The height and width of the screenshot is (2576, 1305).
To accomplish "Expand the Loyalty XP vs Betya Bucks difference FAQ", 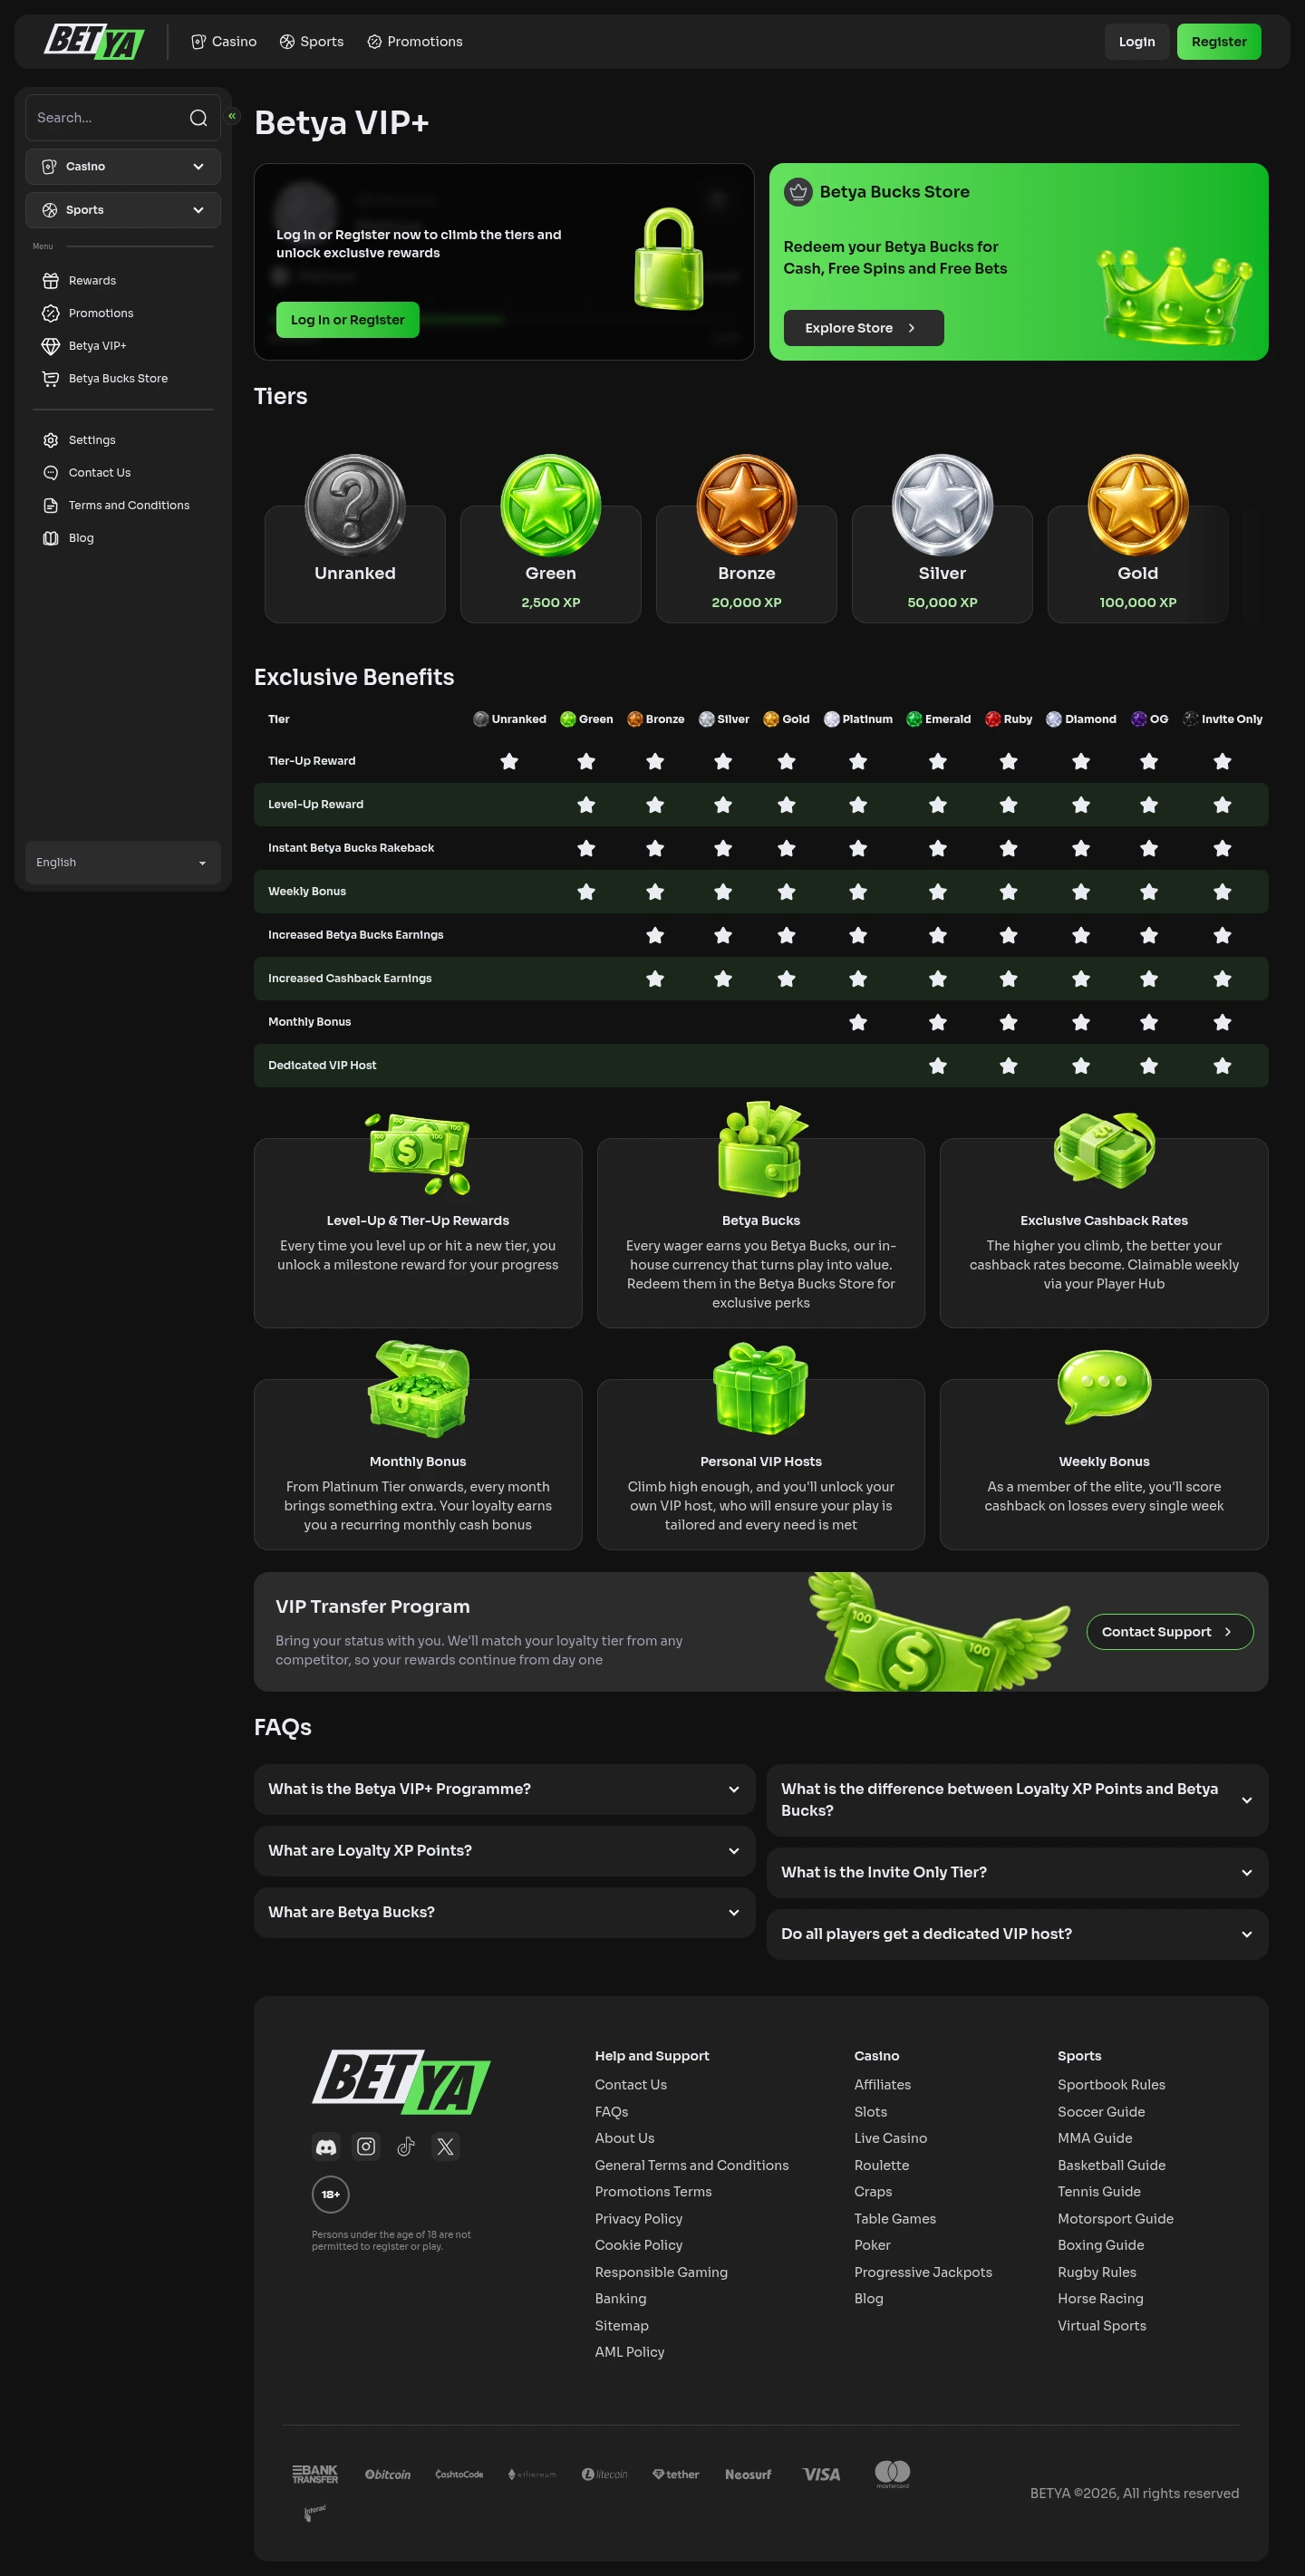I will pyautogui.click(x=1017, y=1800).
